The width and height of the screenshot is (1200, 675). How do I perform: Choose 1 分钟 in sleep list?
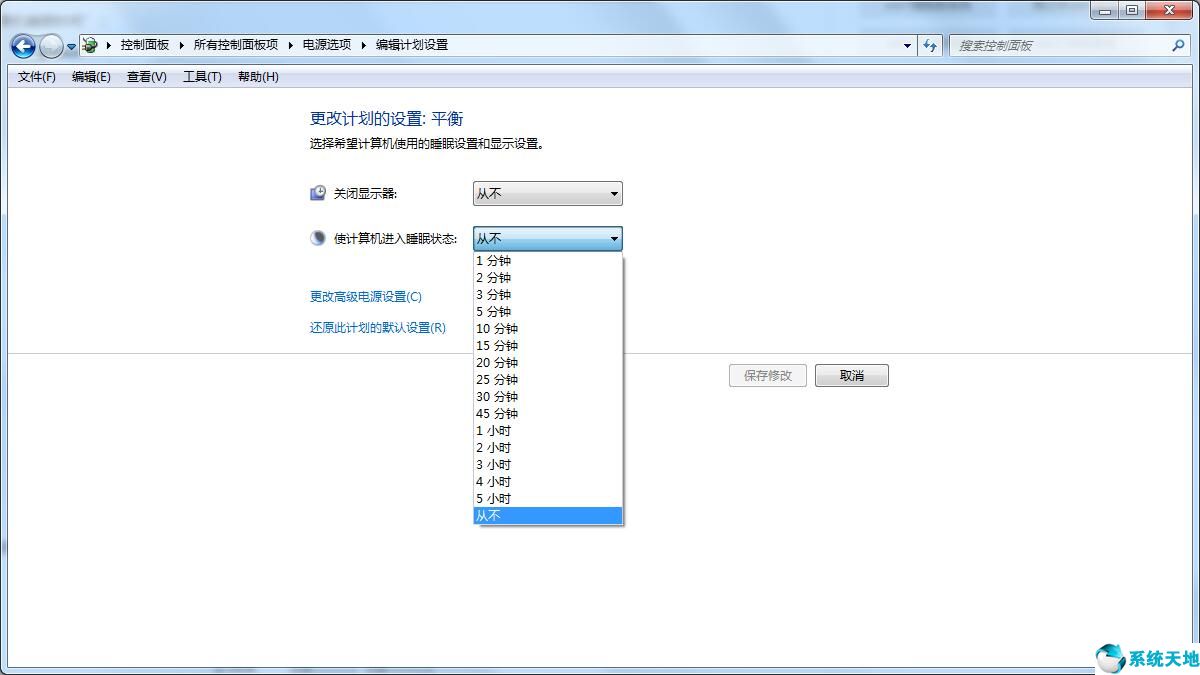[x=547, y=261]
